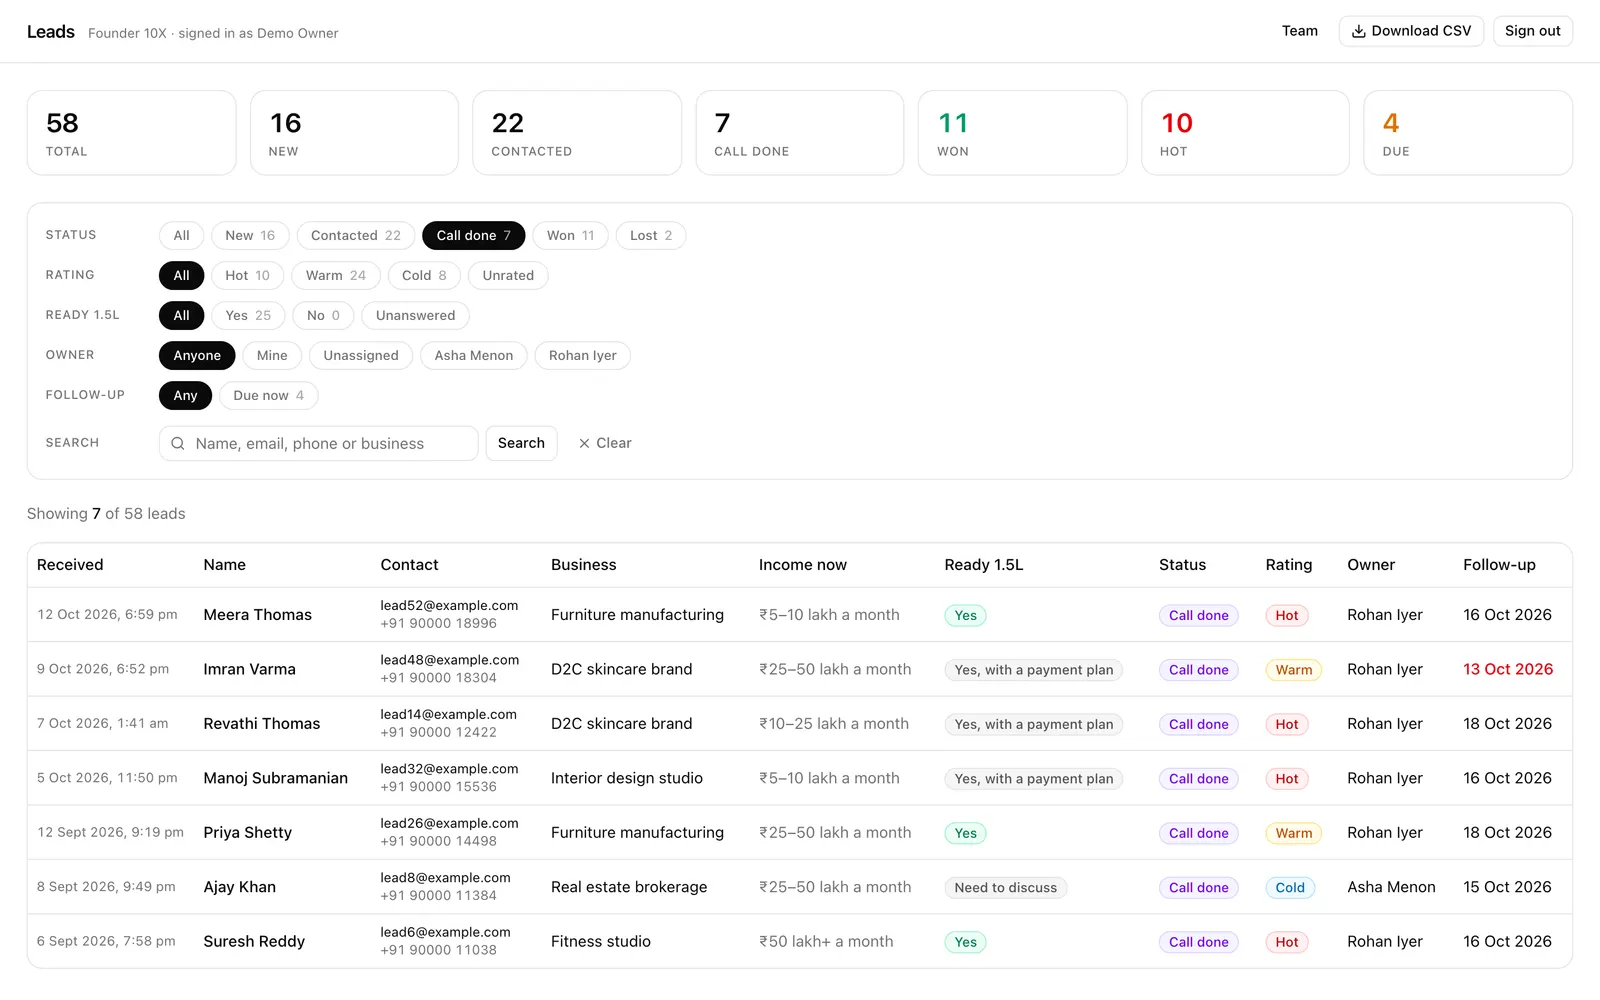Screen dimensions: 1600x1000
Task: Filter rating by Hot 10
Action: (x=247, y=275)
